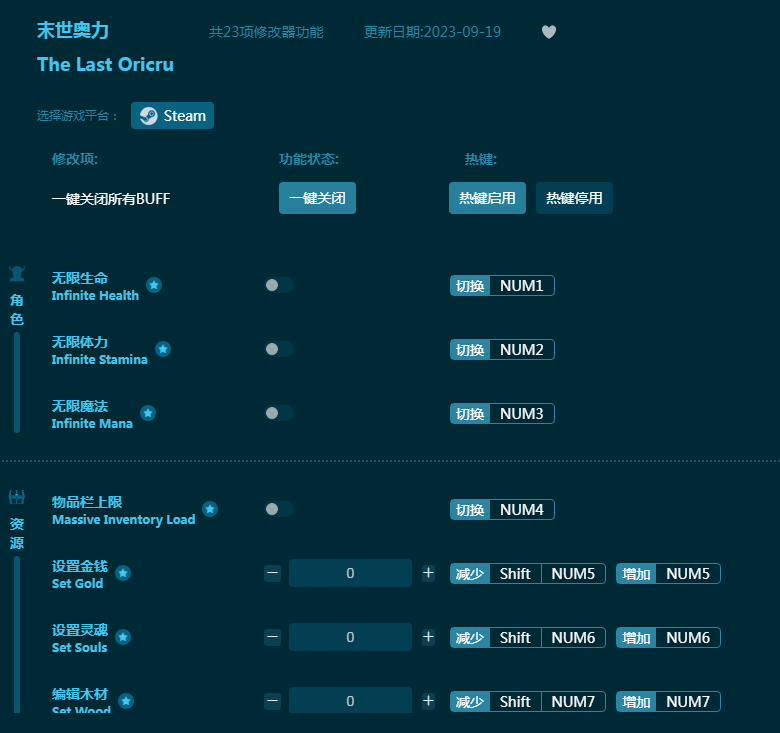780x733 pixels.
Task: Click the Set Souls value field
Action: coord(350,637)
